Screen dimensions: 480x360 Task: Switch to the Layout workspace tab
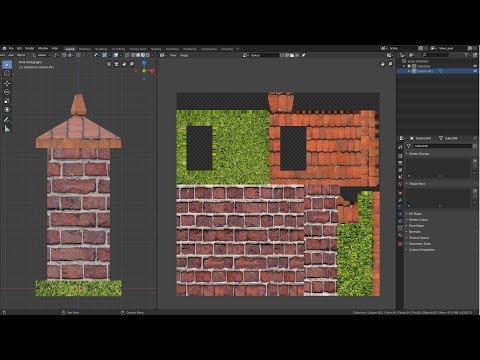pos(70,49)
